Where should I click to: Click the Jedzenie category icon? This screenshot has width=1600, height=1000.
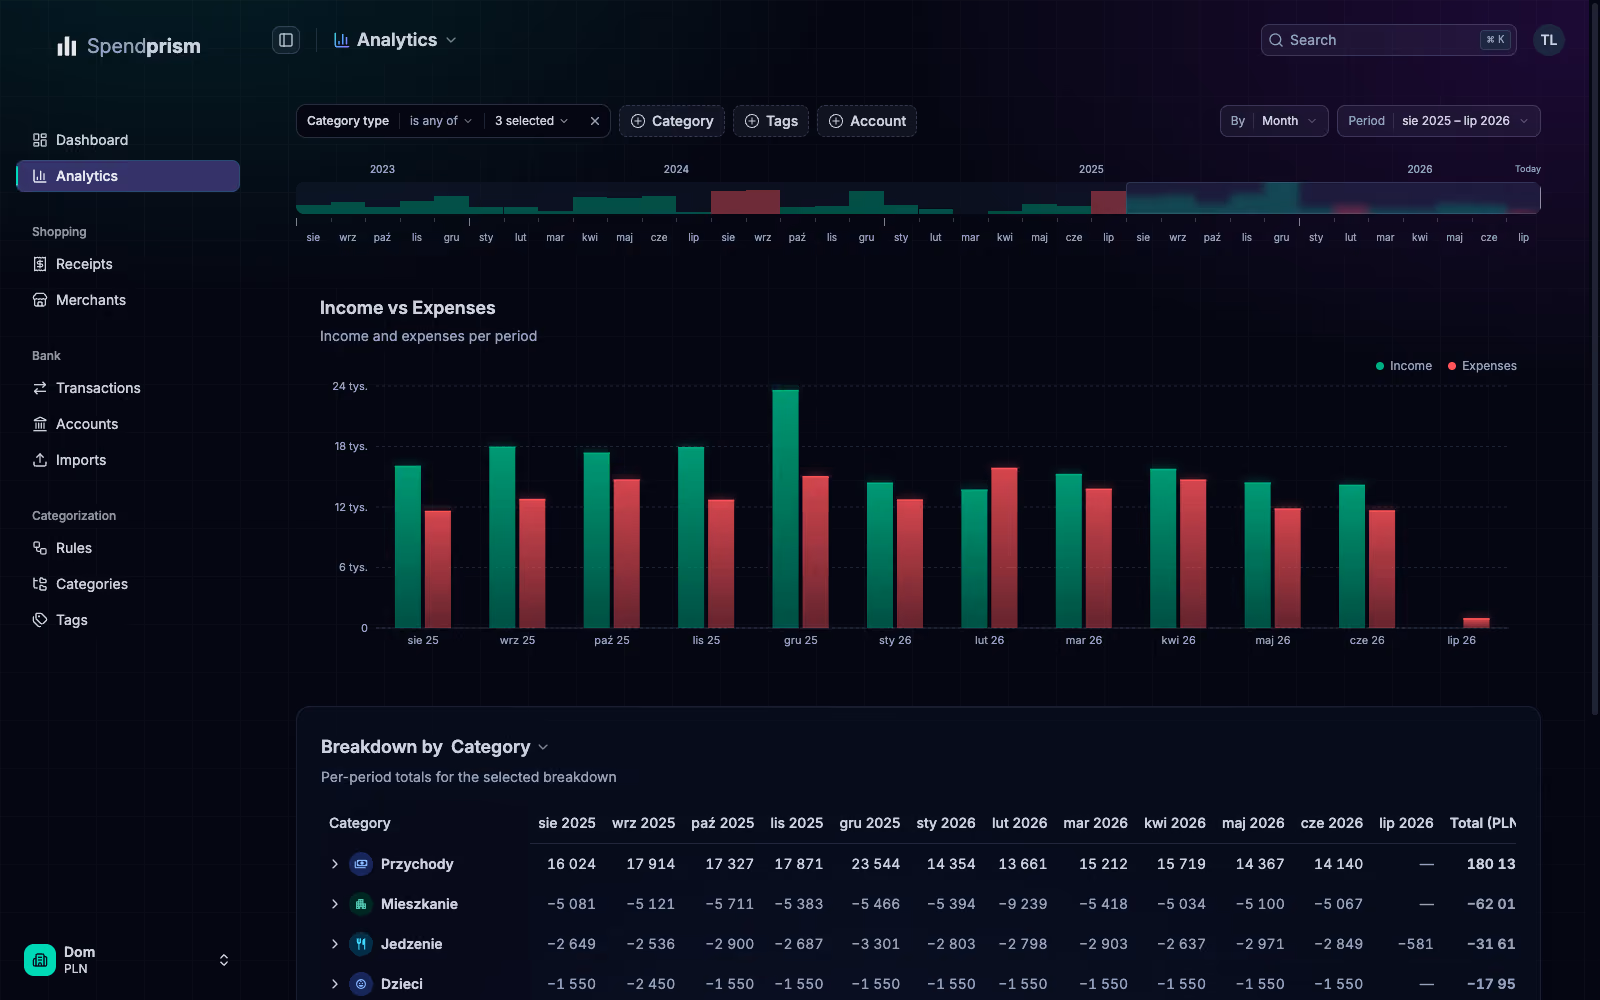pos(361,944)
